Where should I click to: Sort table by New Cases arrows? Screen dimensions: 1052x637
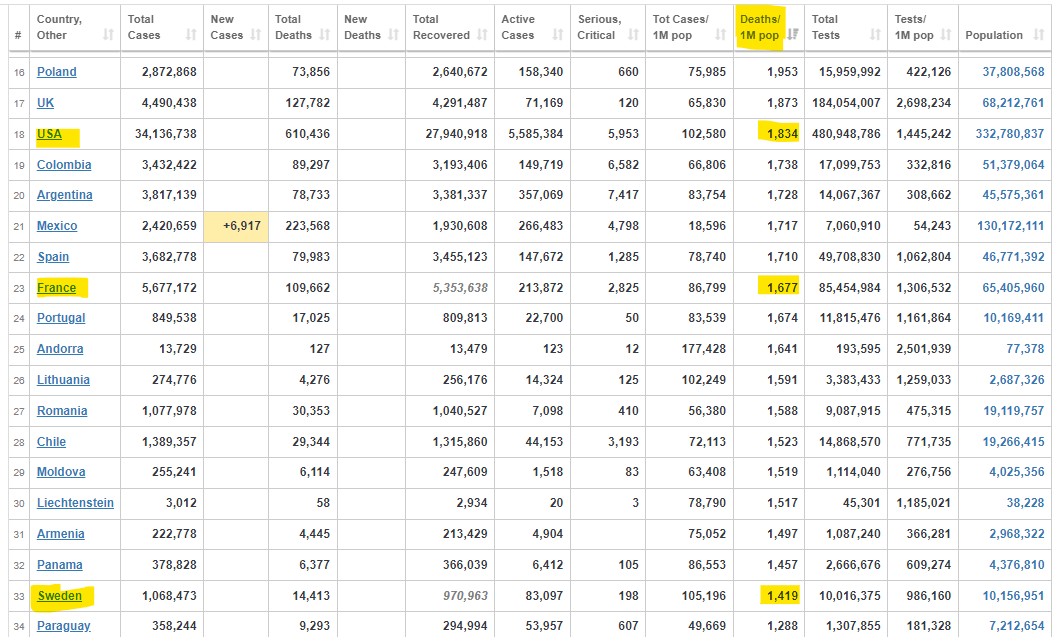click(256, 35)
